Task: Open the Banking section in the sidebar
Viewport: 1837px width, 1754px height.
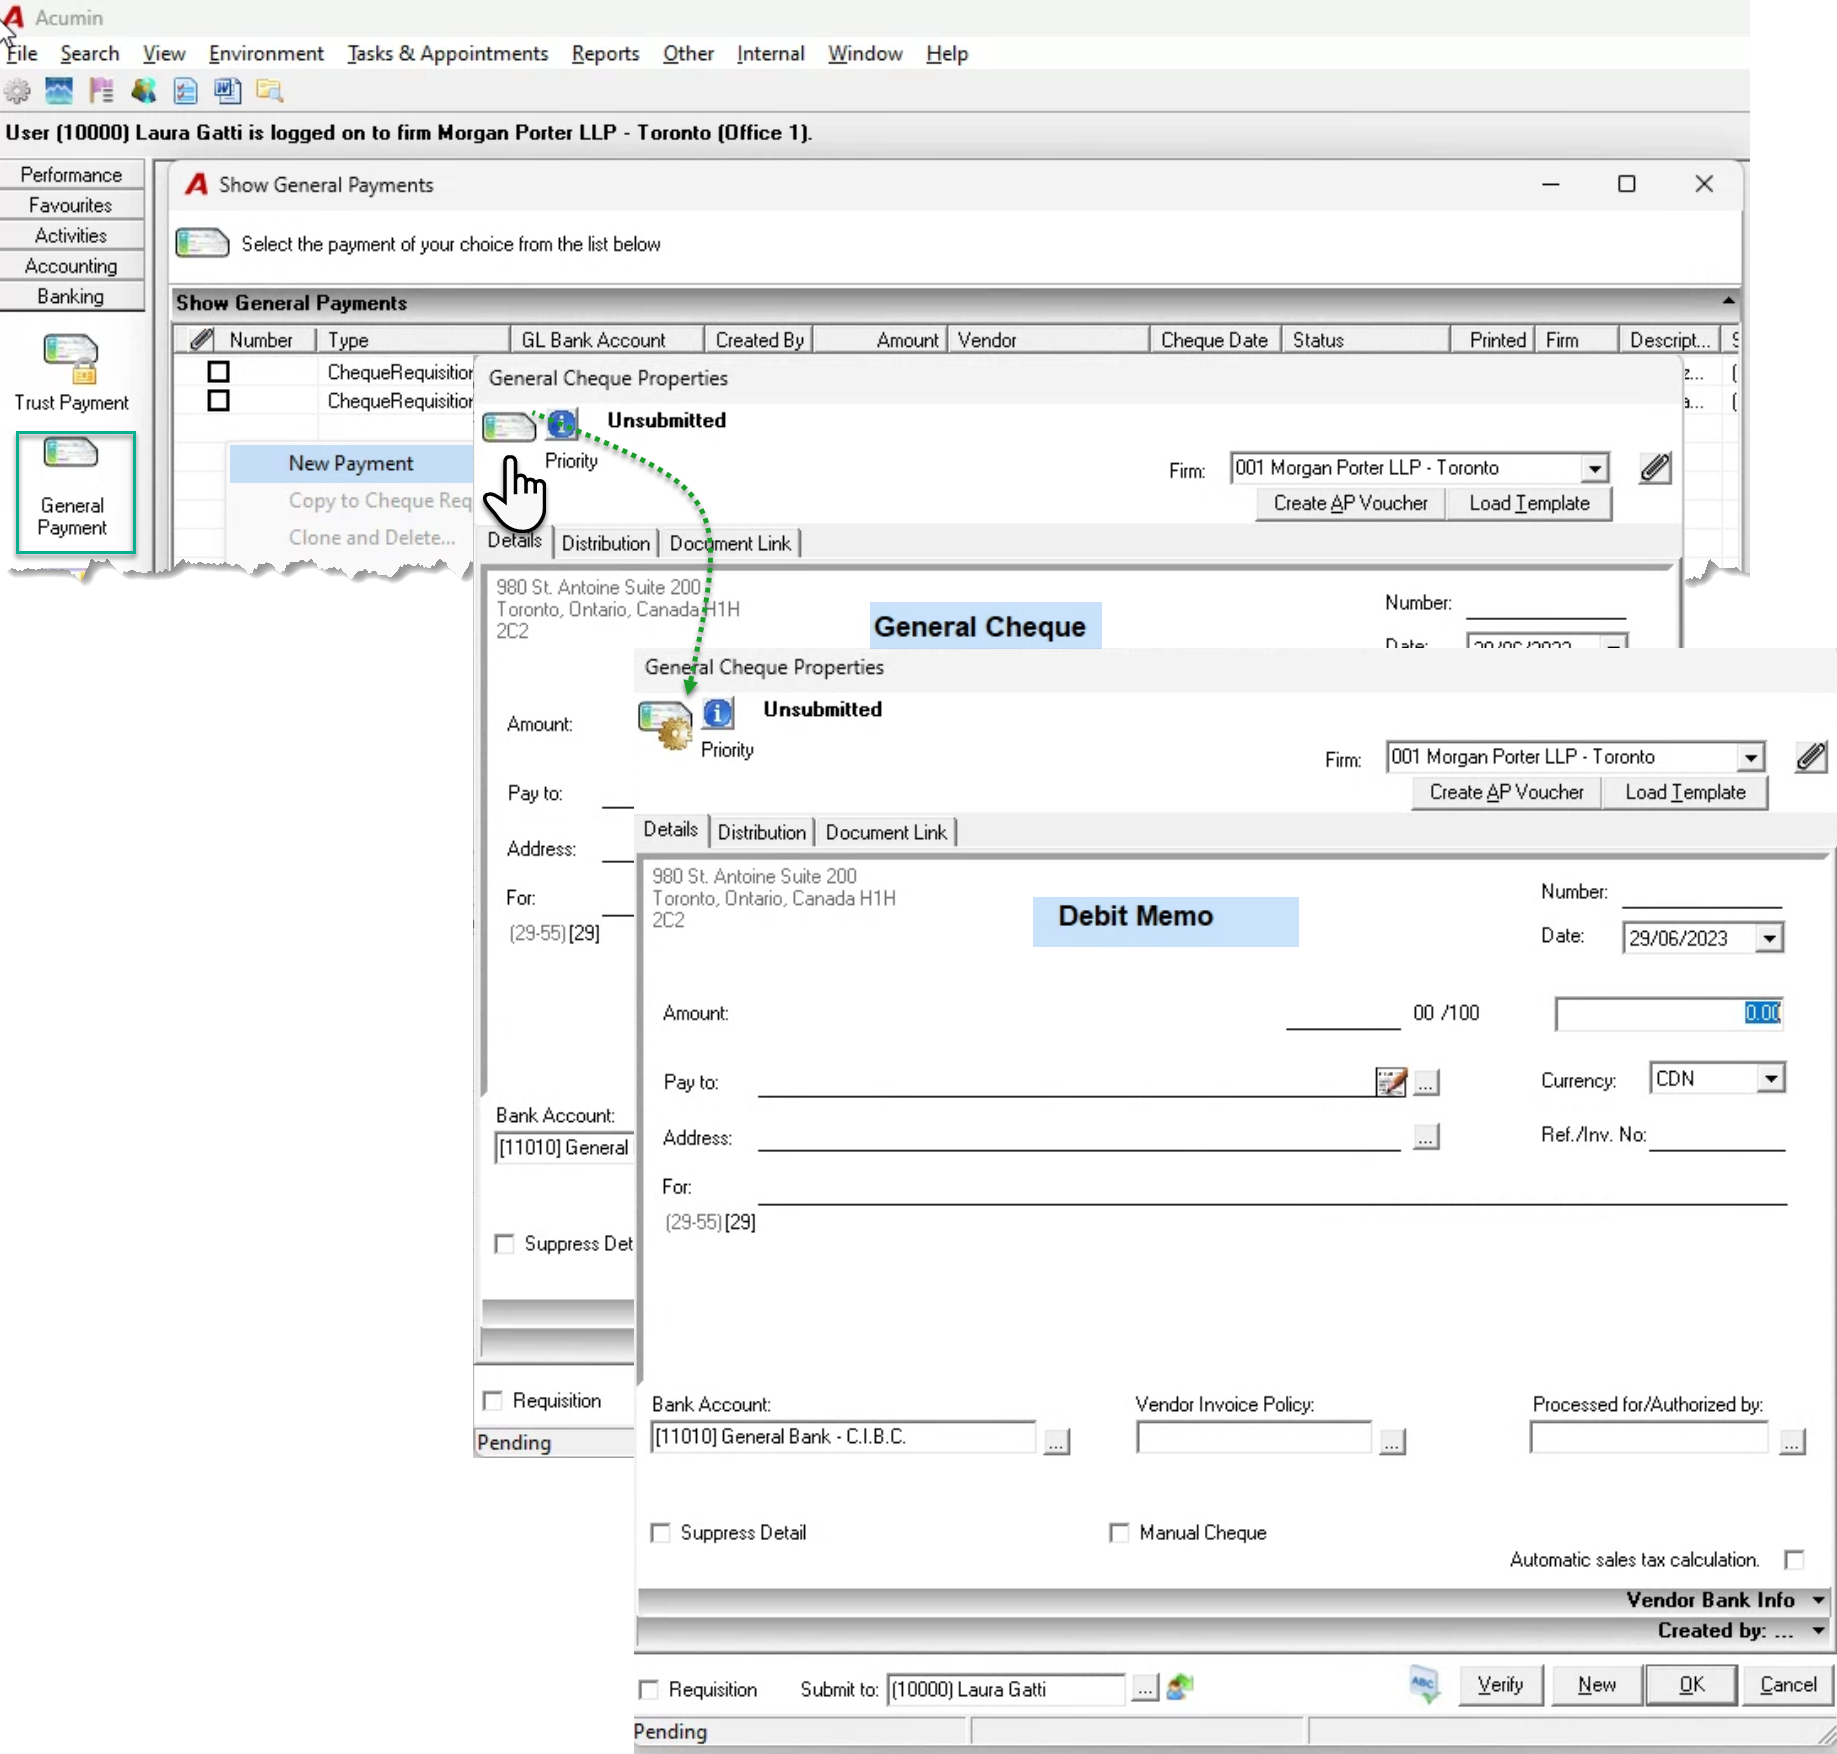Action: pyautogui.click(x=71, y=296)
